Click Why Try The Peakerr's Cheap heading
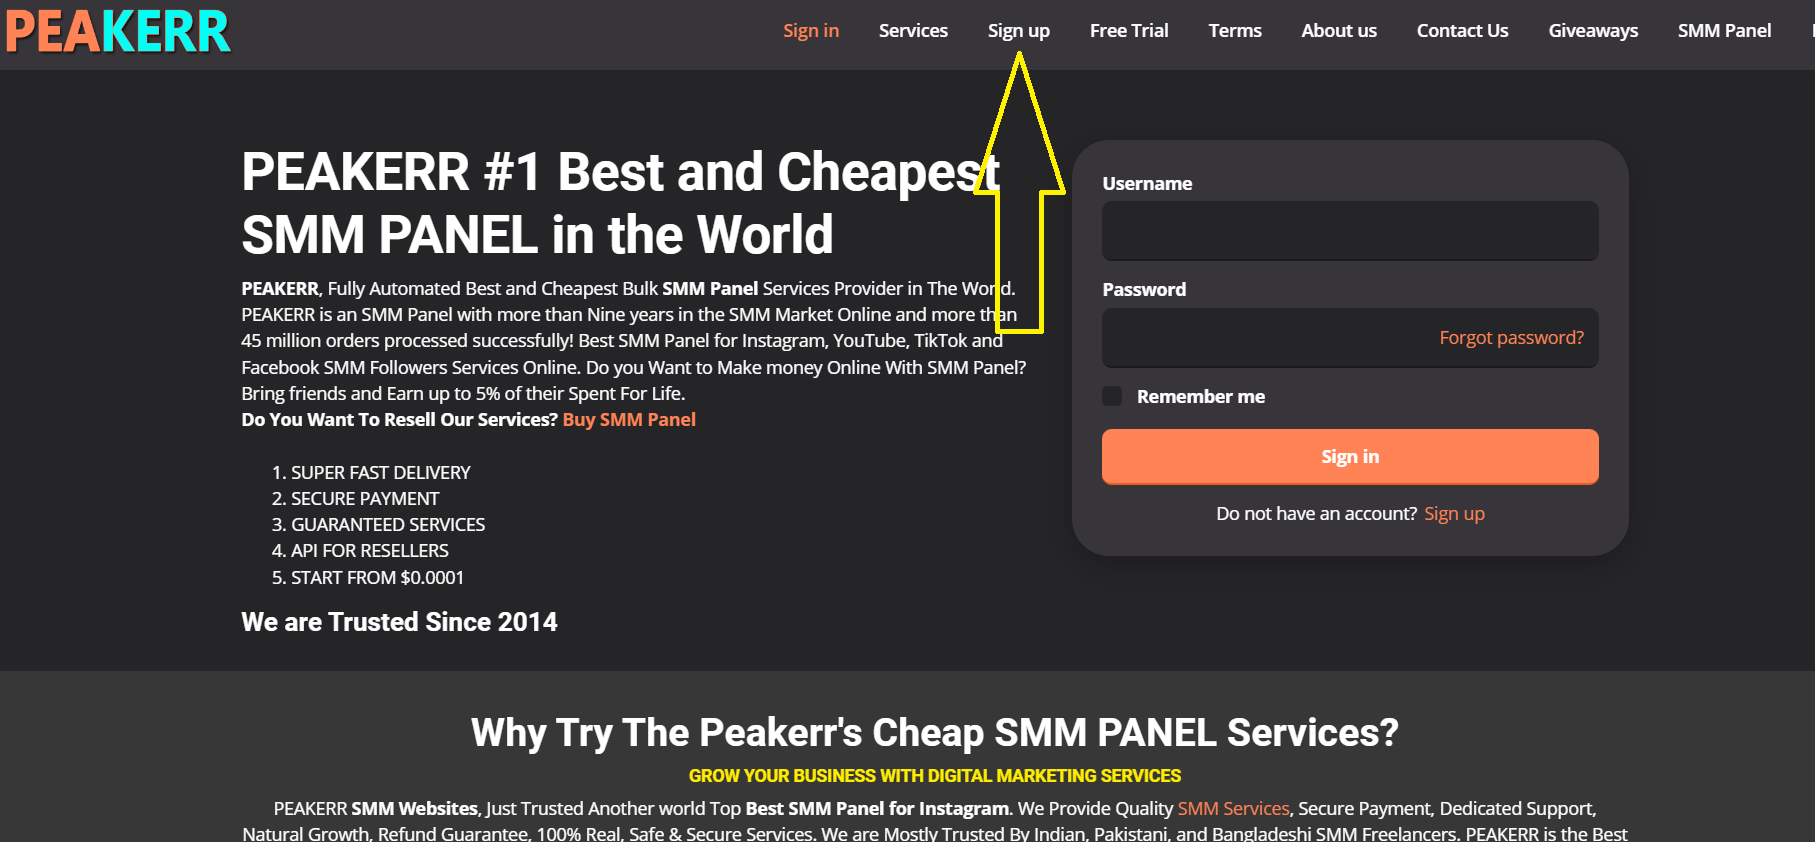The height and width of the screenshot is (842, 1815). [x=934, y=733]
